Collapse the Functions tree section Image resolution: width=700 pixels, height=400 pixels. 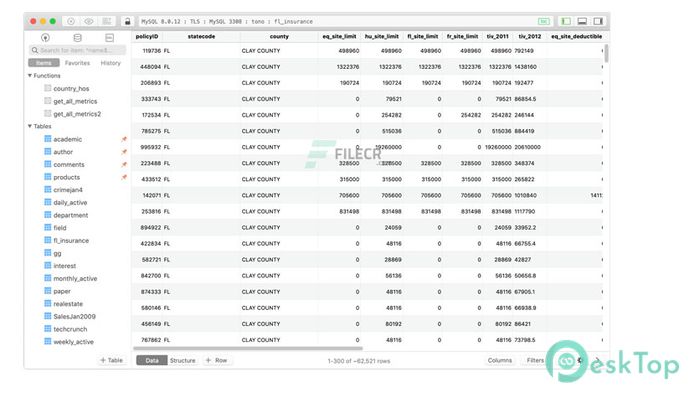point(30,75)
